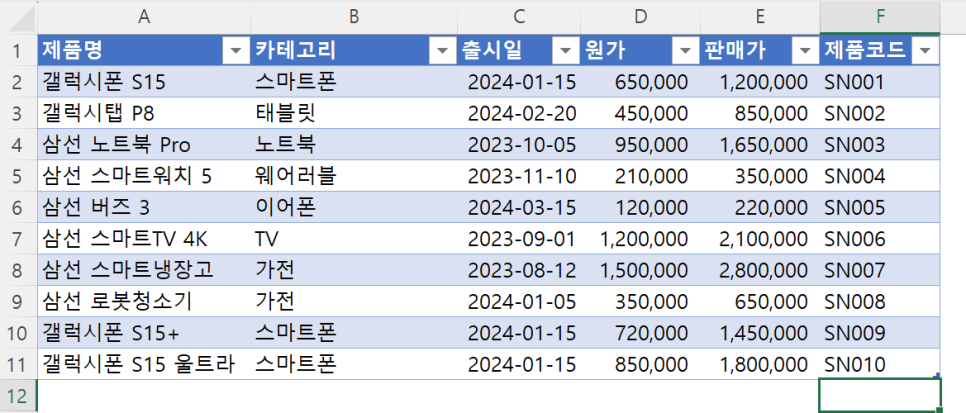Select row 6 header

click(18, 208)
